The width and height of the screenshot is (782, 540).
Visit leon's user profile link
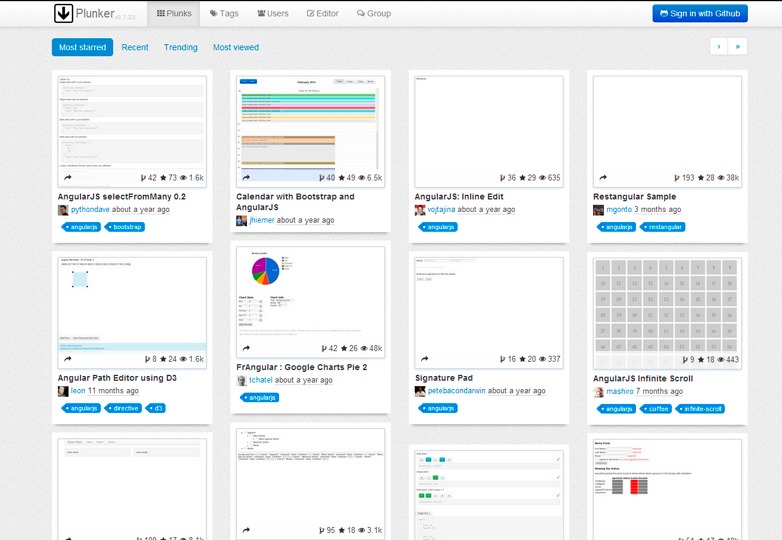(78, 391)
